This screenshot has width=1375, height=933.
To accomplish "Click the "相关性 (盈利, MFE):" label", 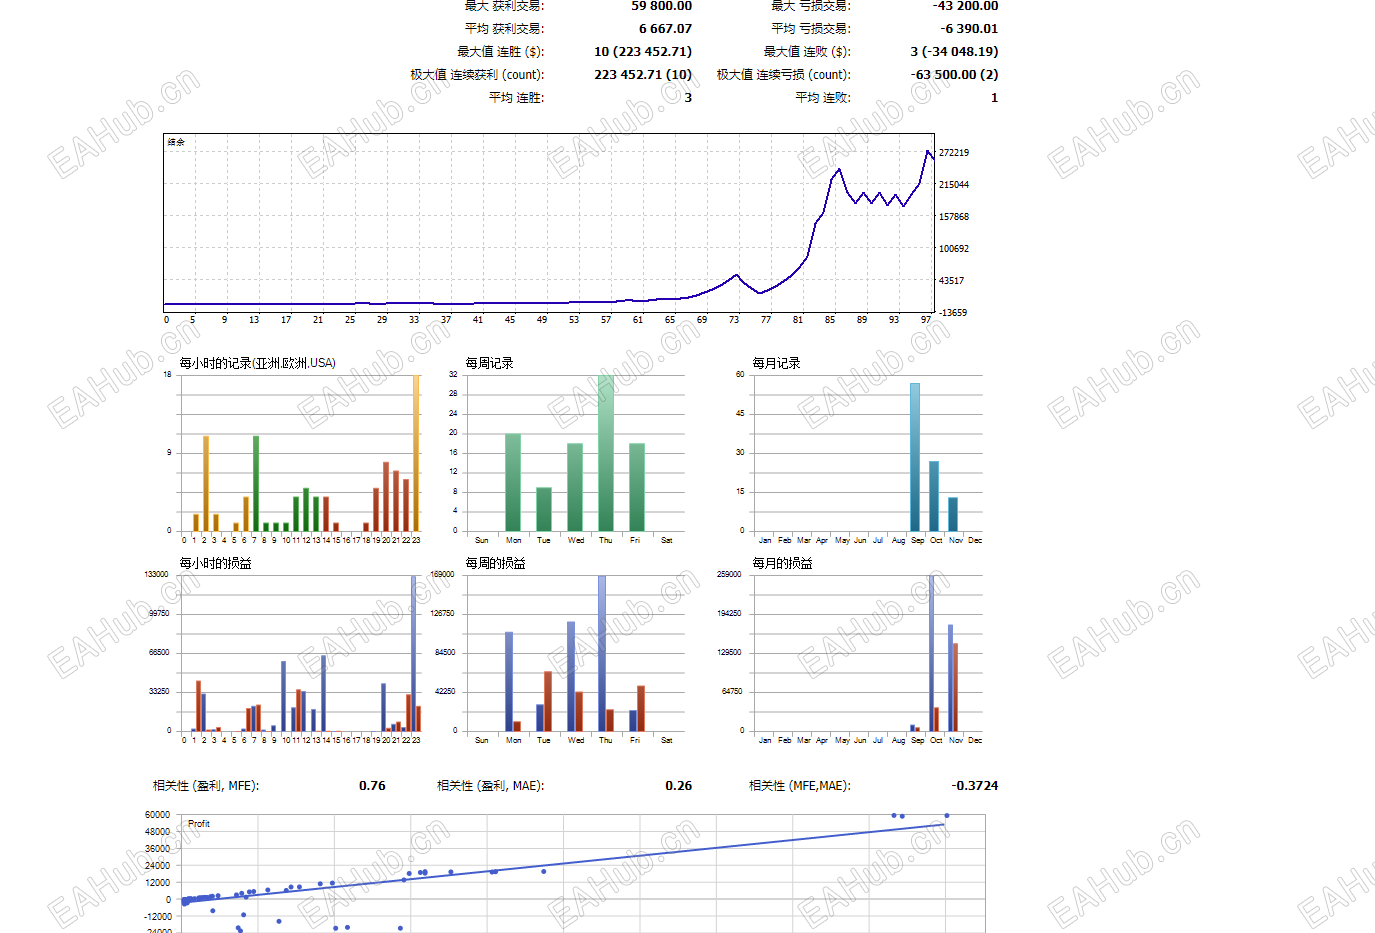I will (x=206, y=786).
